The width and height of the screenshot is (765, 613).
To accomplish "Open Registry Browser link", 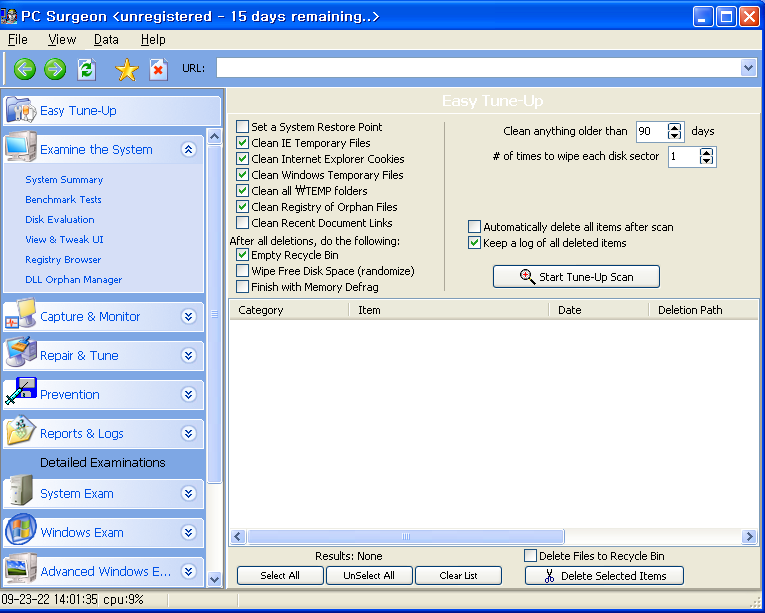I will pyautogui.click(x=63, y=260).
